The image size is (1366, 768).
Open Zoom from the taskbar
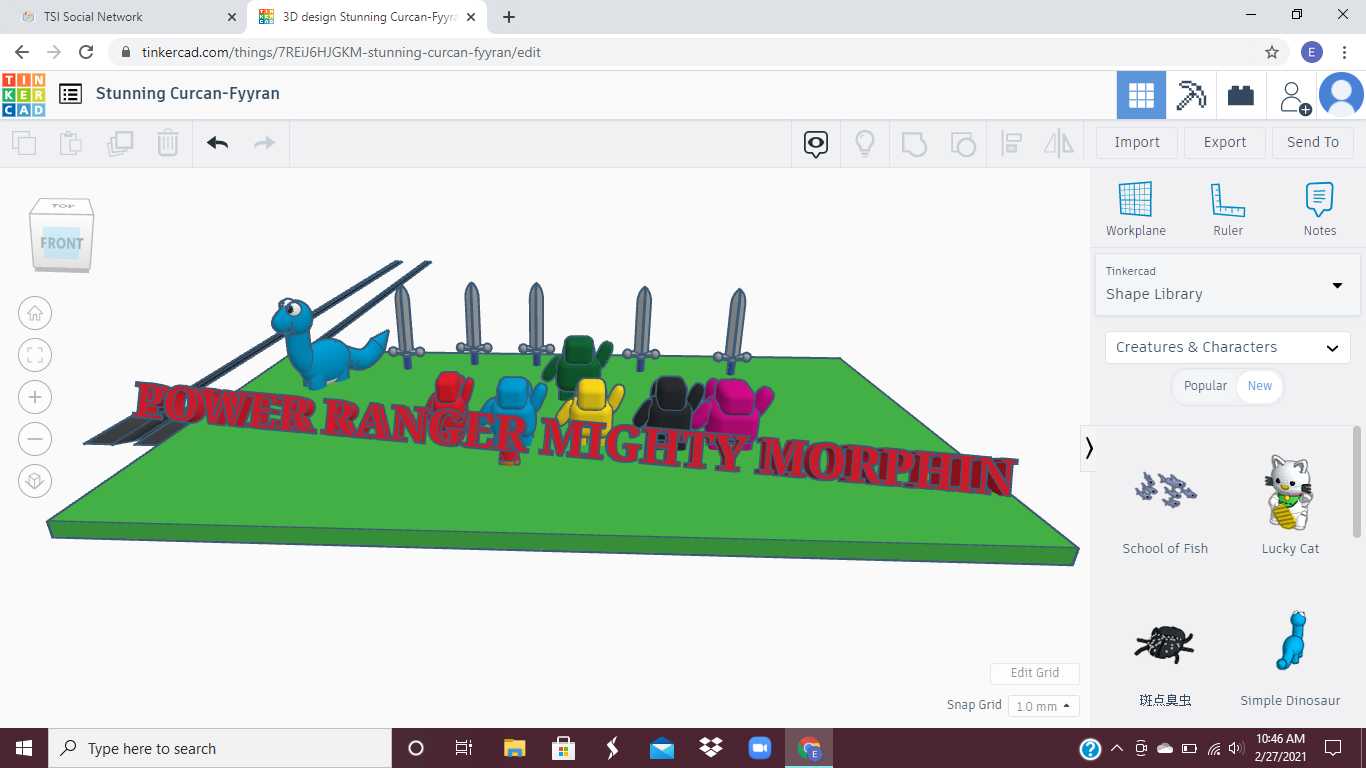760,748
